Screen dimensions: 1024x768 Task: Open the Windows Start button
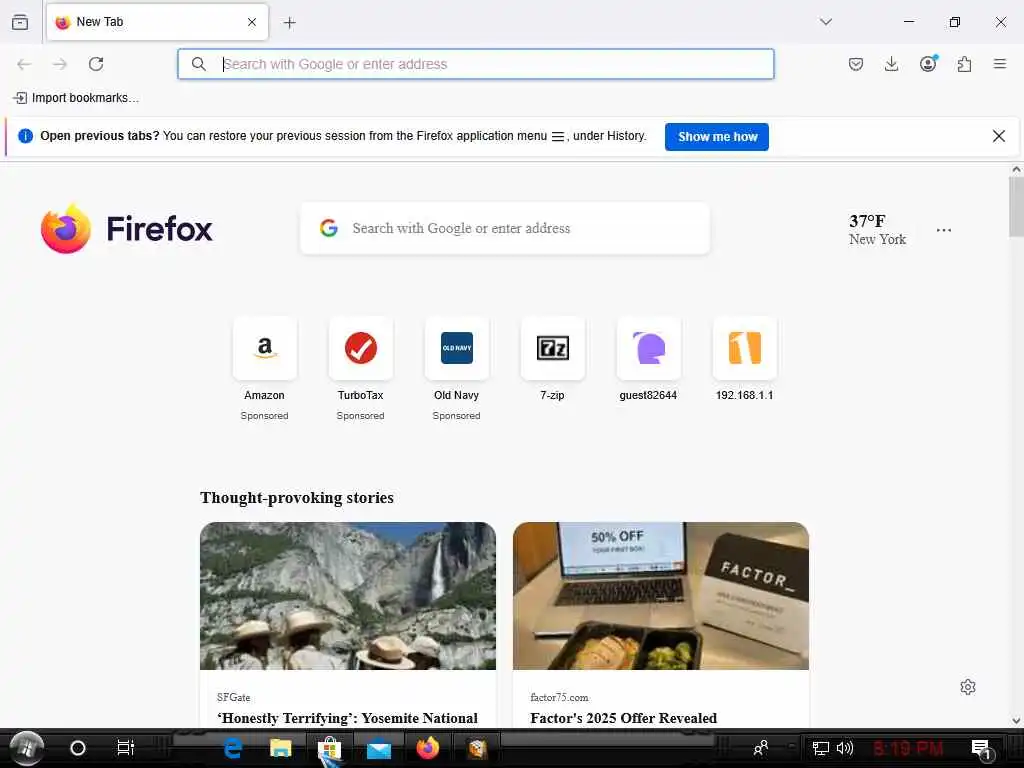click(27, 748)
